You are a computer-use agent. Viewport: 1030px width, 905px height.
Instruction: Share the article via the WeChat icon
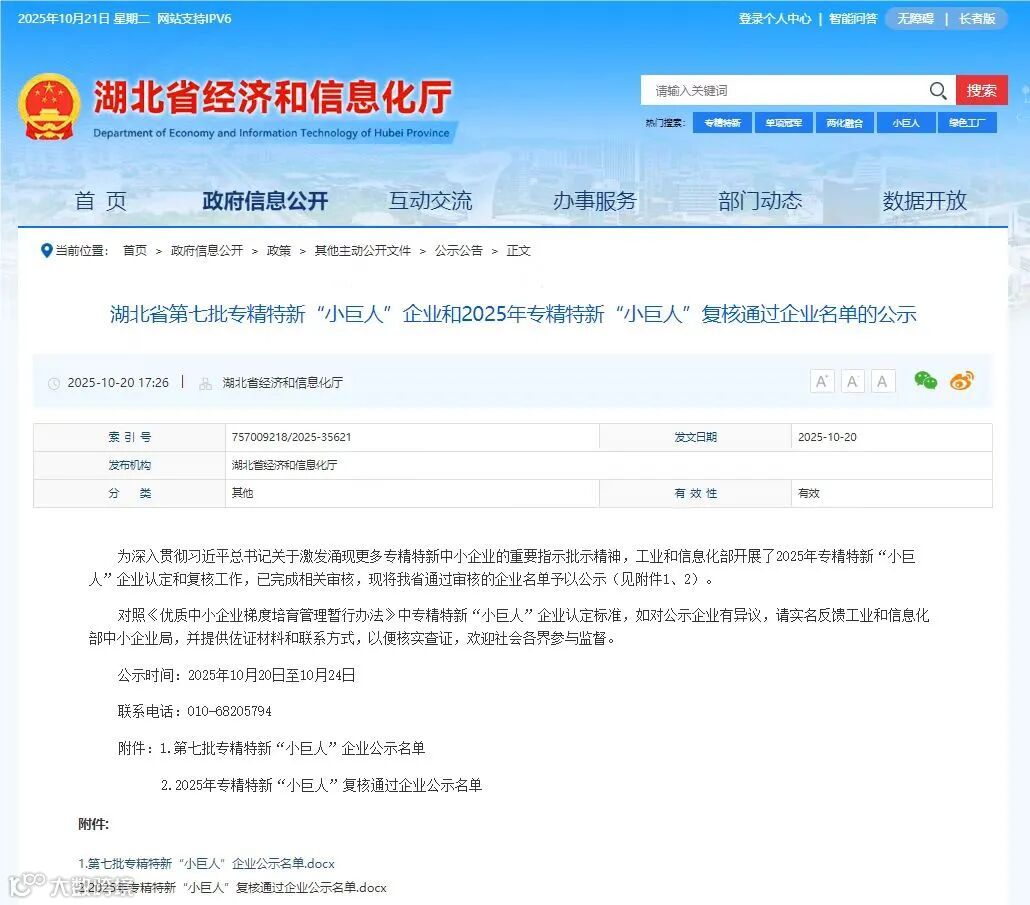click(925, 380)
